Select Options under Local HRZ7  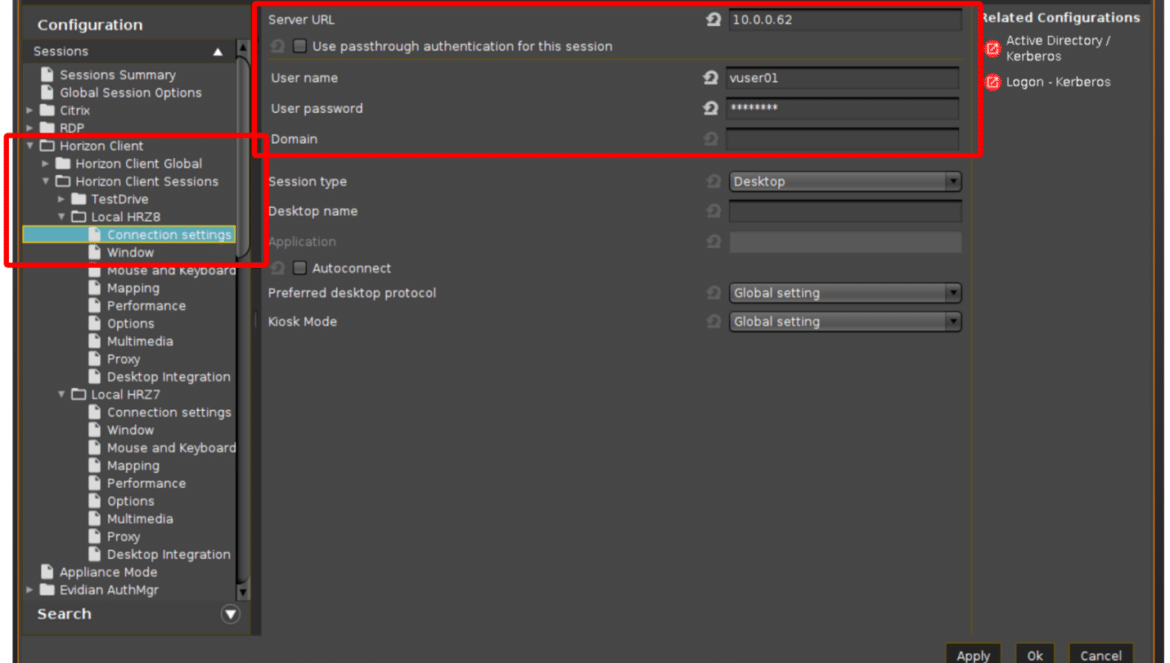click(131, 501)
